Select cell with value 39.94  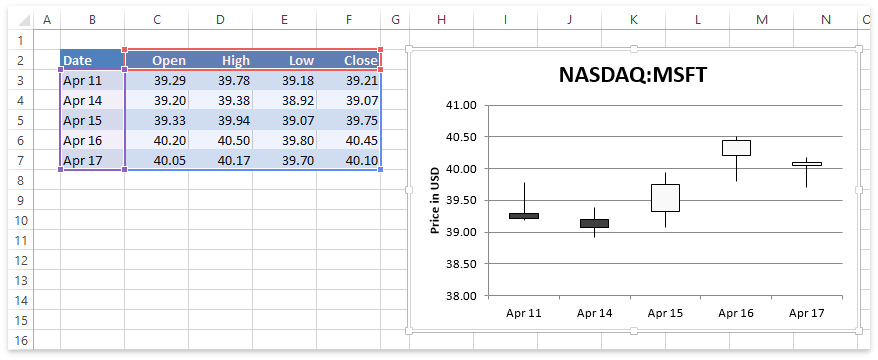[221, 120]
